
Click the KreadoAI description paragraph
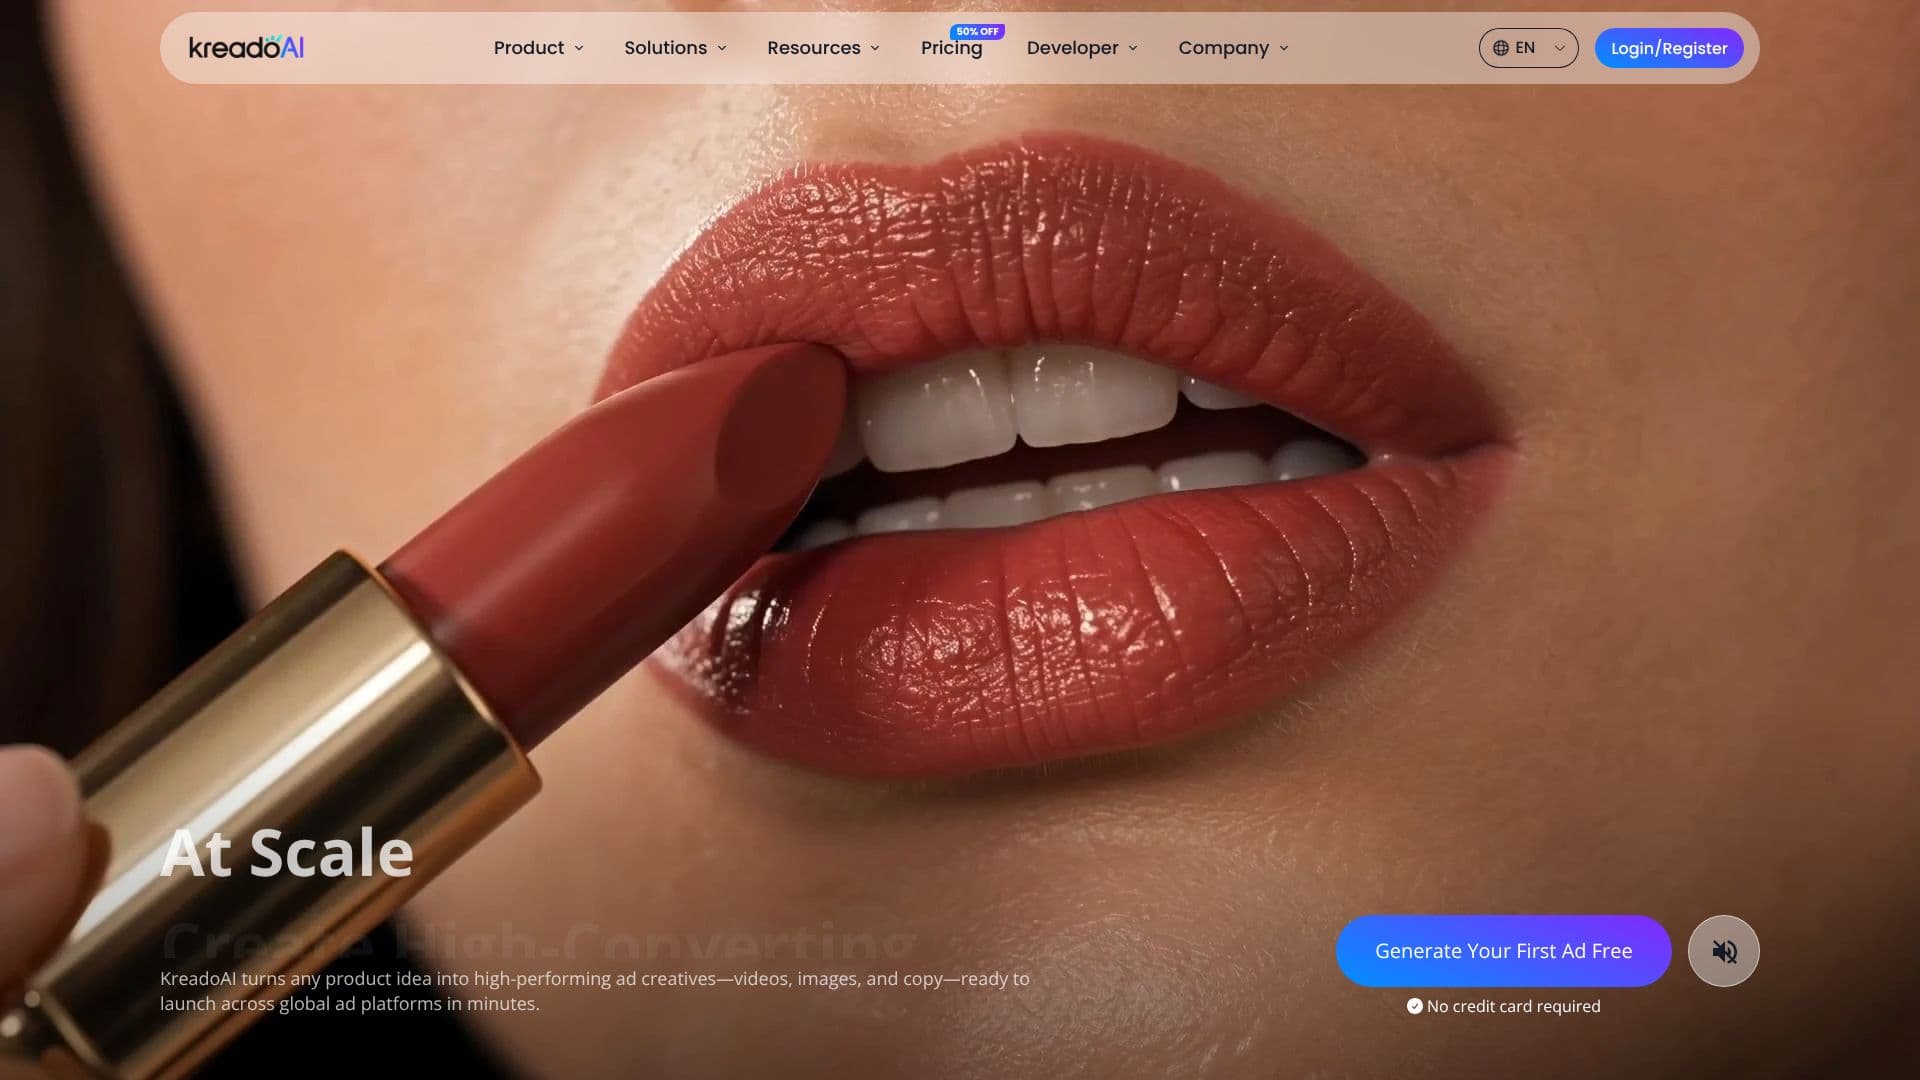tap(595, 991)
